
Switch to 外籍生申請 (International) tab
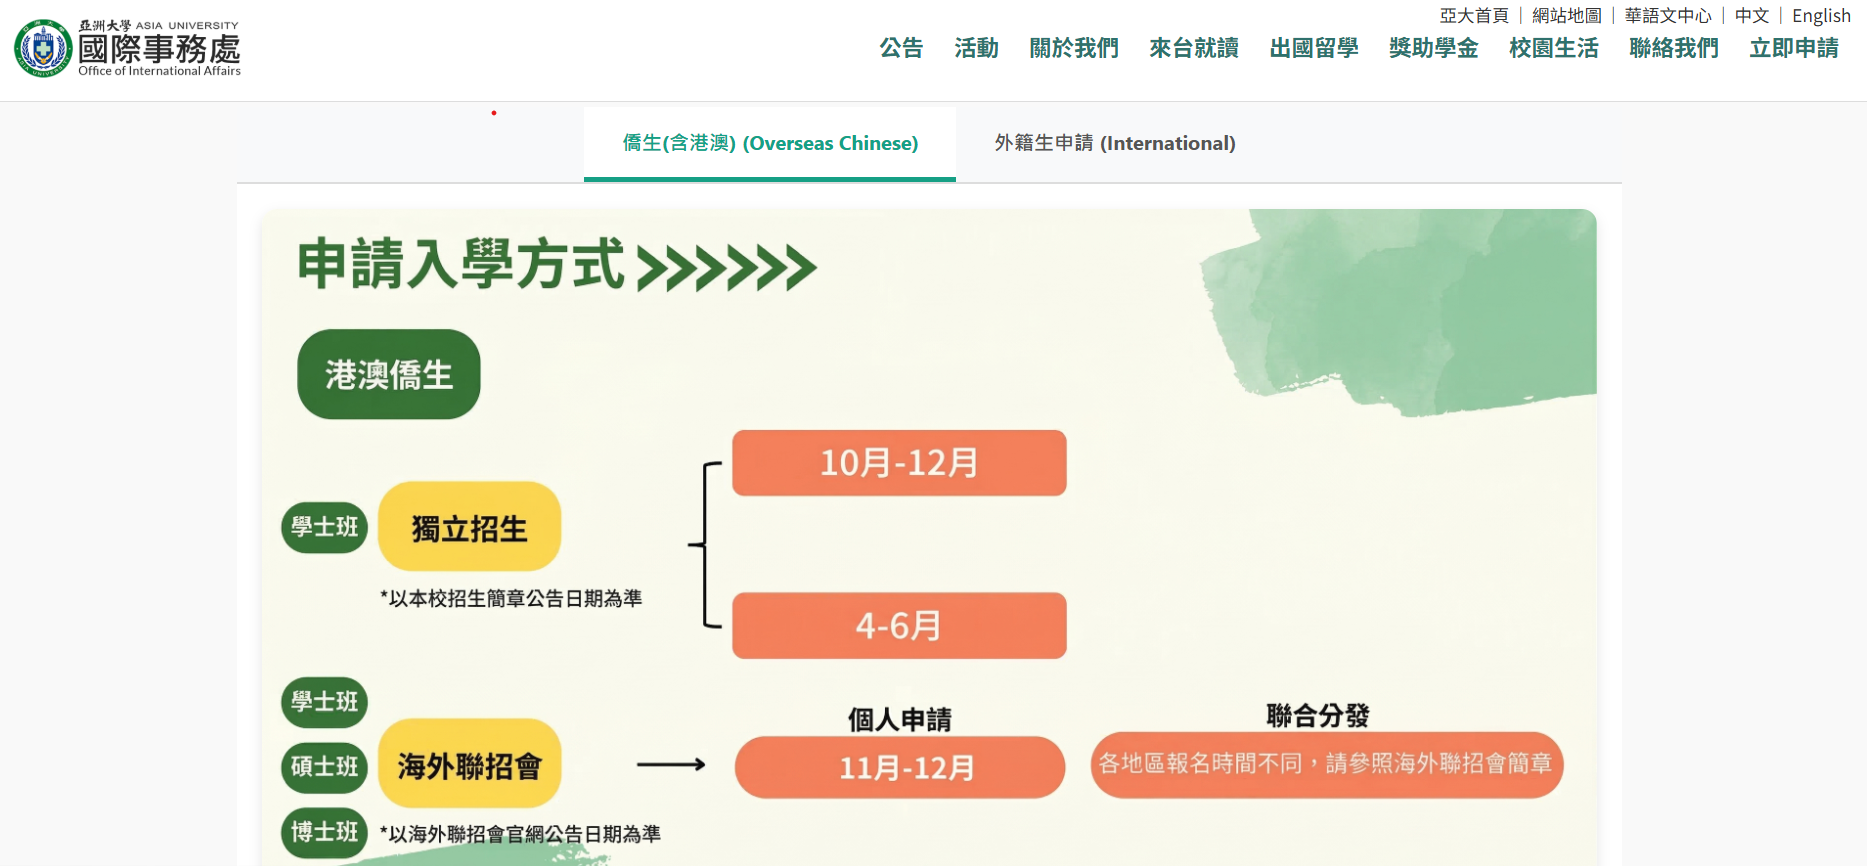1115,143
